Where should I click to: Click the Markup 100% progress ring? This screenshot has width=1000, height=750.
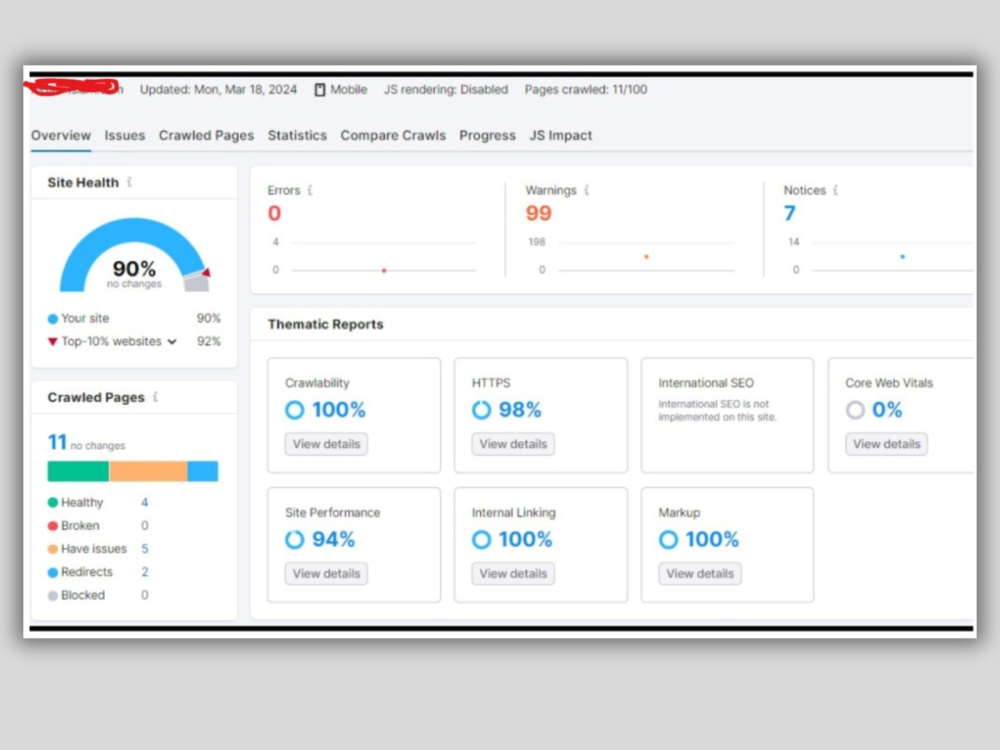coord(668,540)
